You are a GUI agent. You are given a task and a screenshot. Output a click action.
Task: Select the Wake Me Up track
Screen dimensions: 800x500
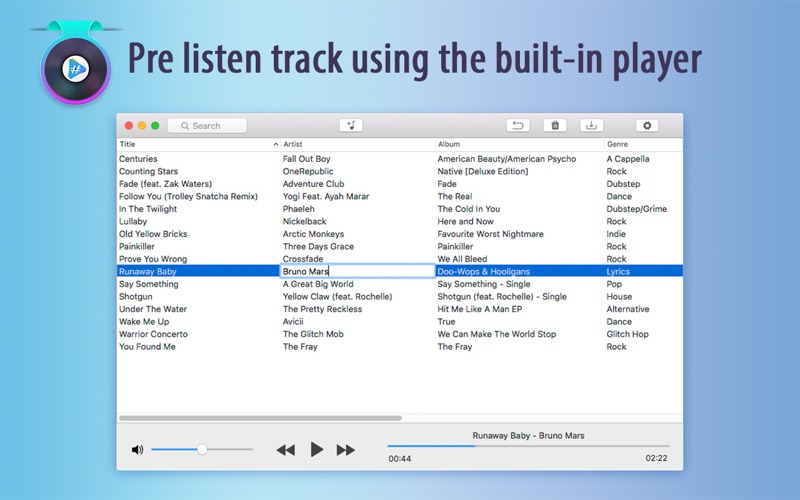click(144, 321)
